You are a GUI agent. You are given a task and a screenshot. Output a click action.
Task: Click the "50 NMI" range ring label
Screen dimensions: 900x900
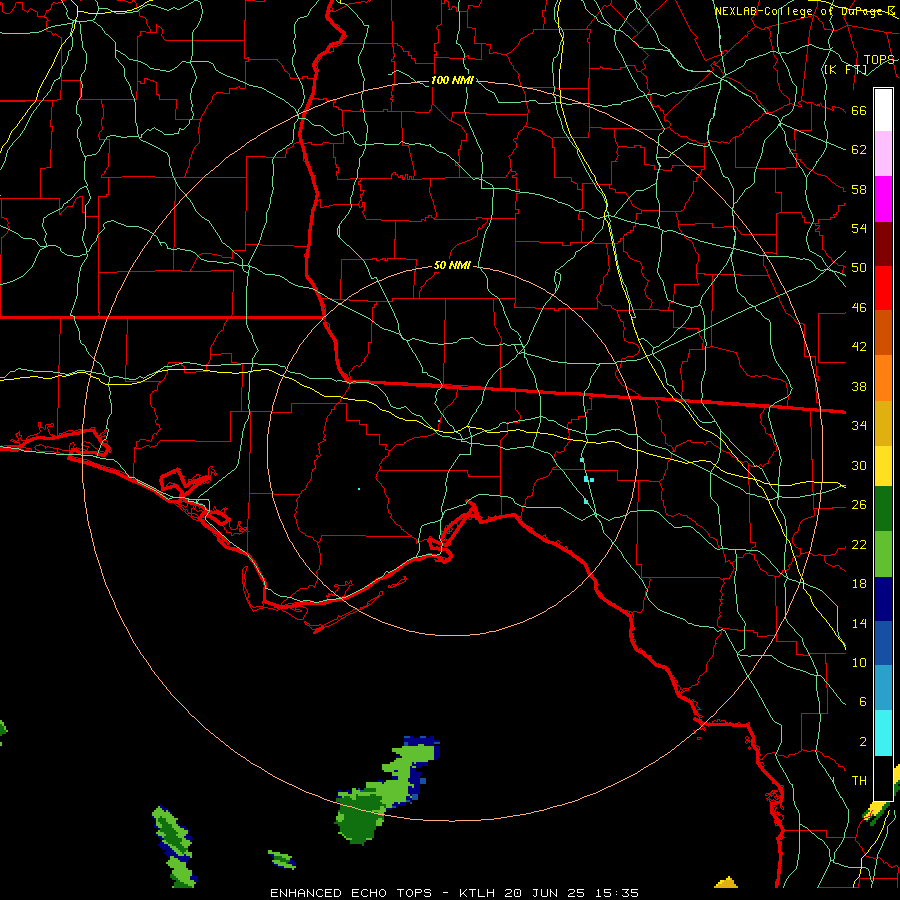(x=452, y=265)
